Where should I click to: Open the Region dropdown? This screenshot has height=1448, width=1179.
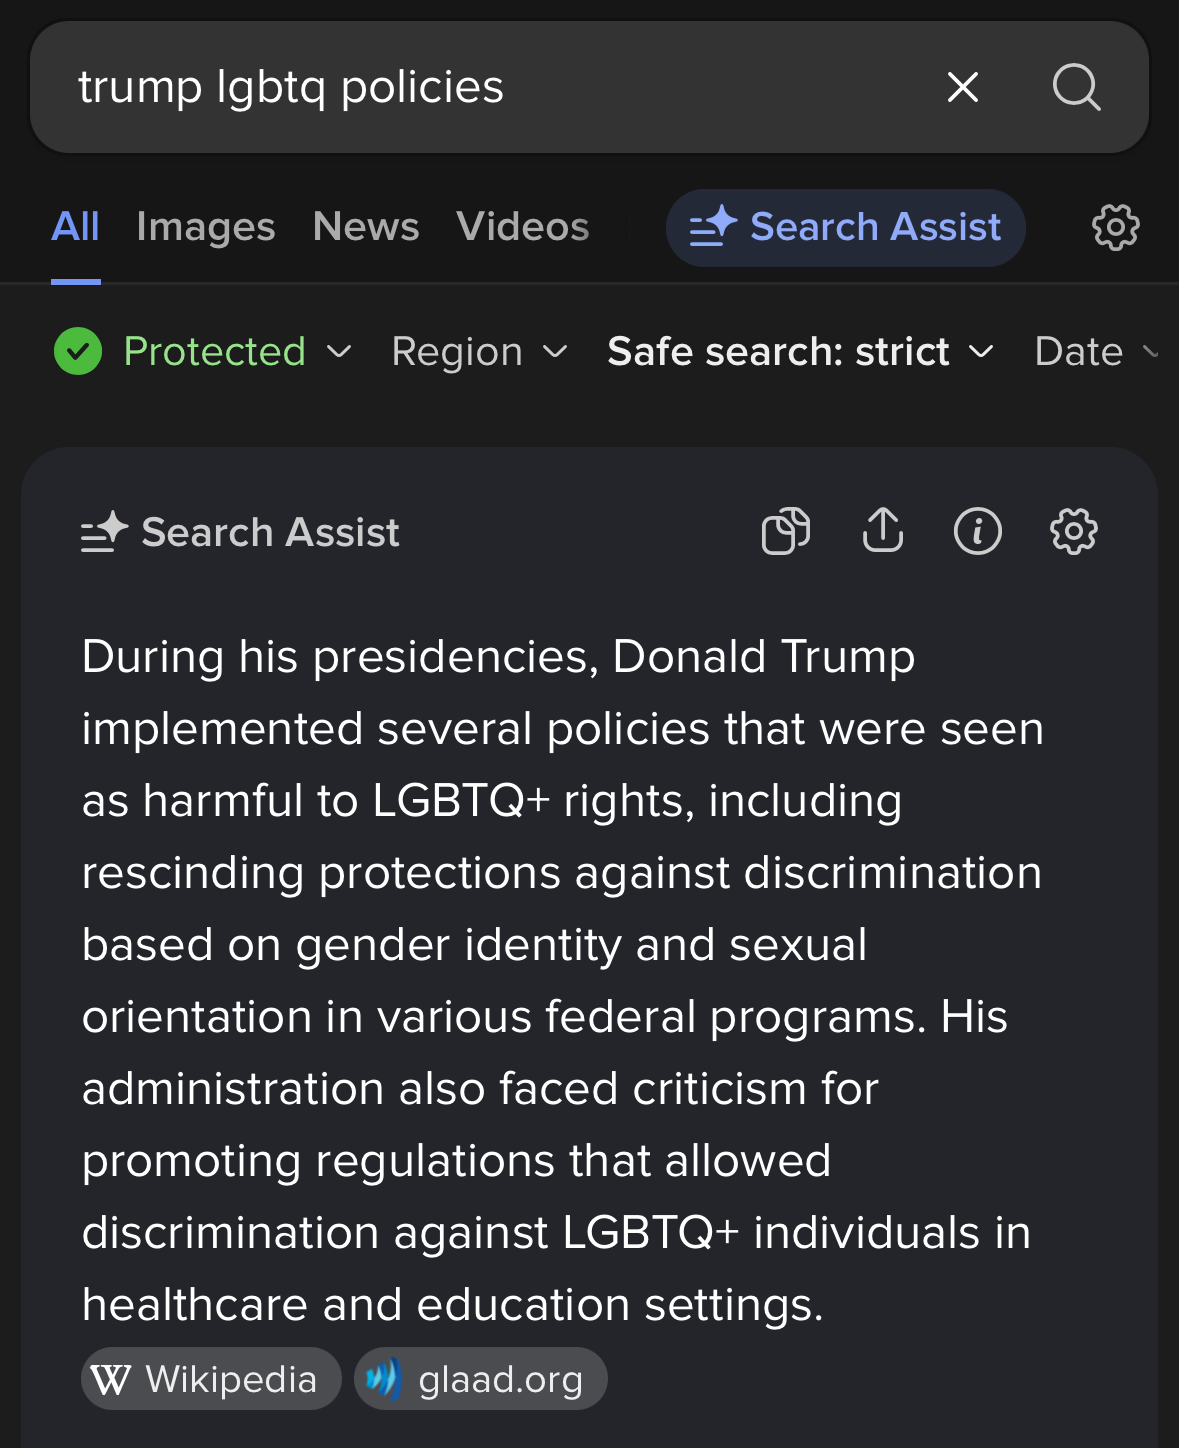point(480,352)
